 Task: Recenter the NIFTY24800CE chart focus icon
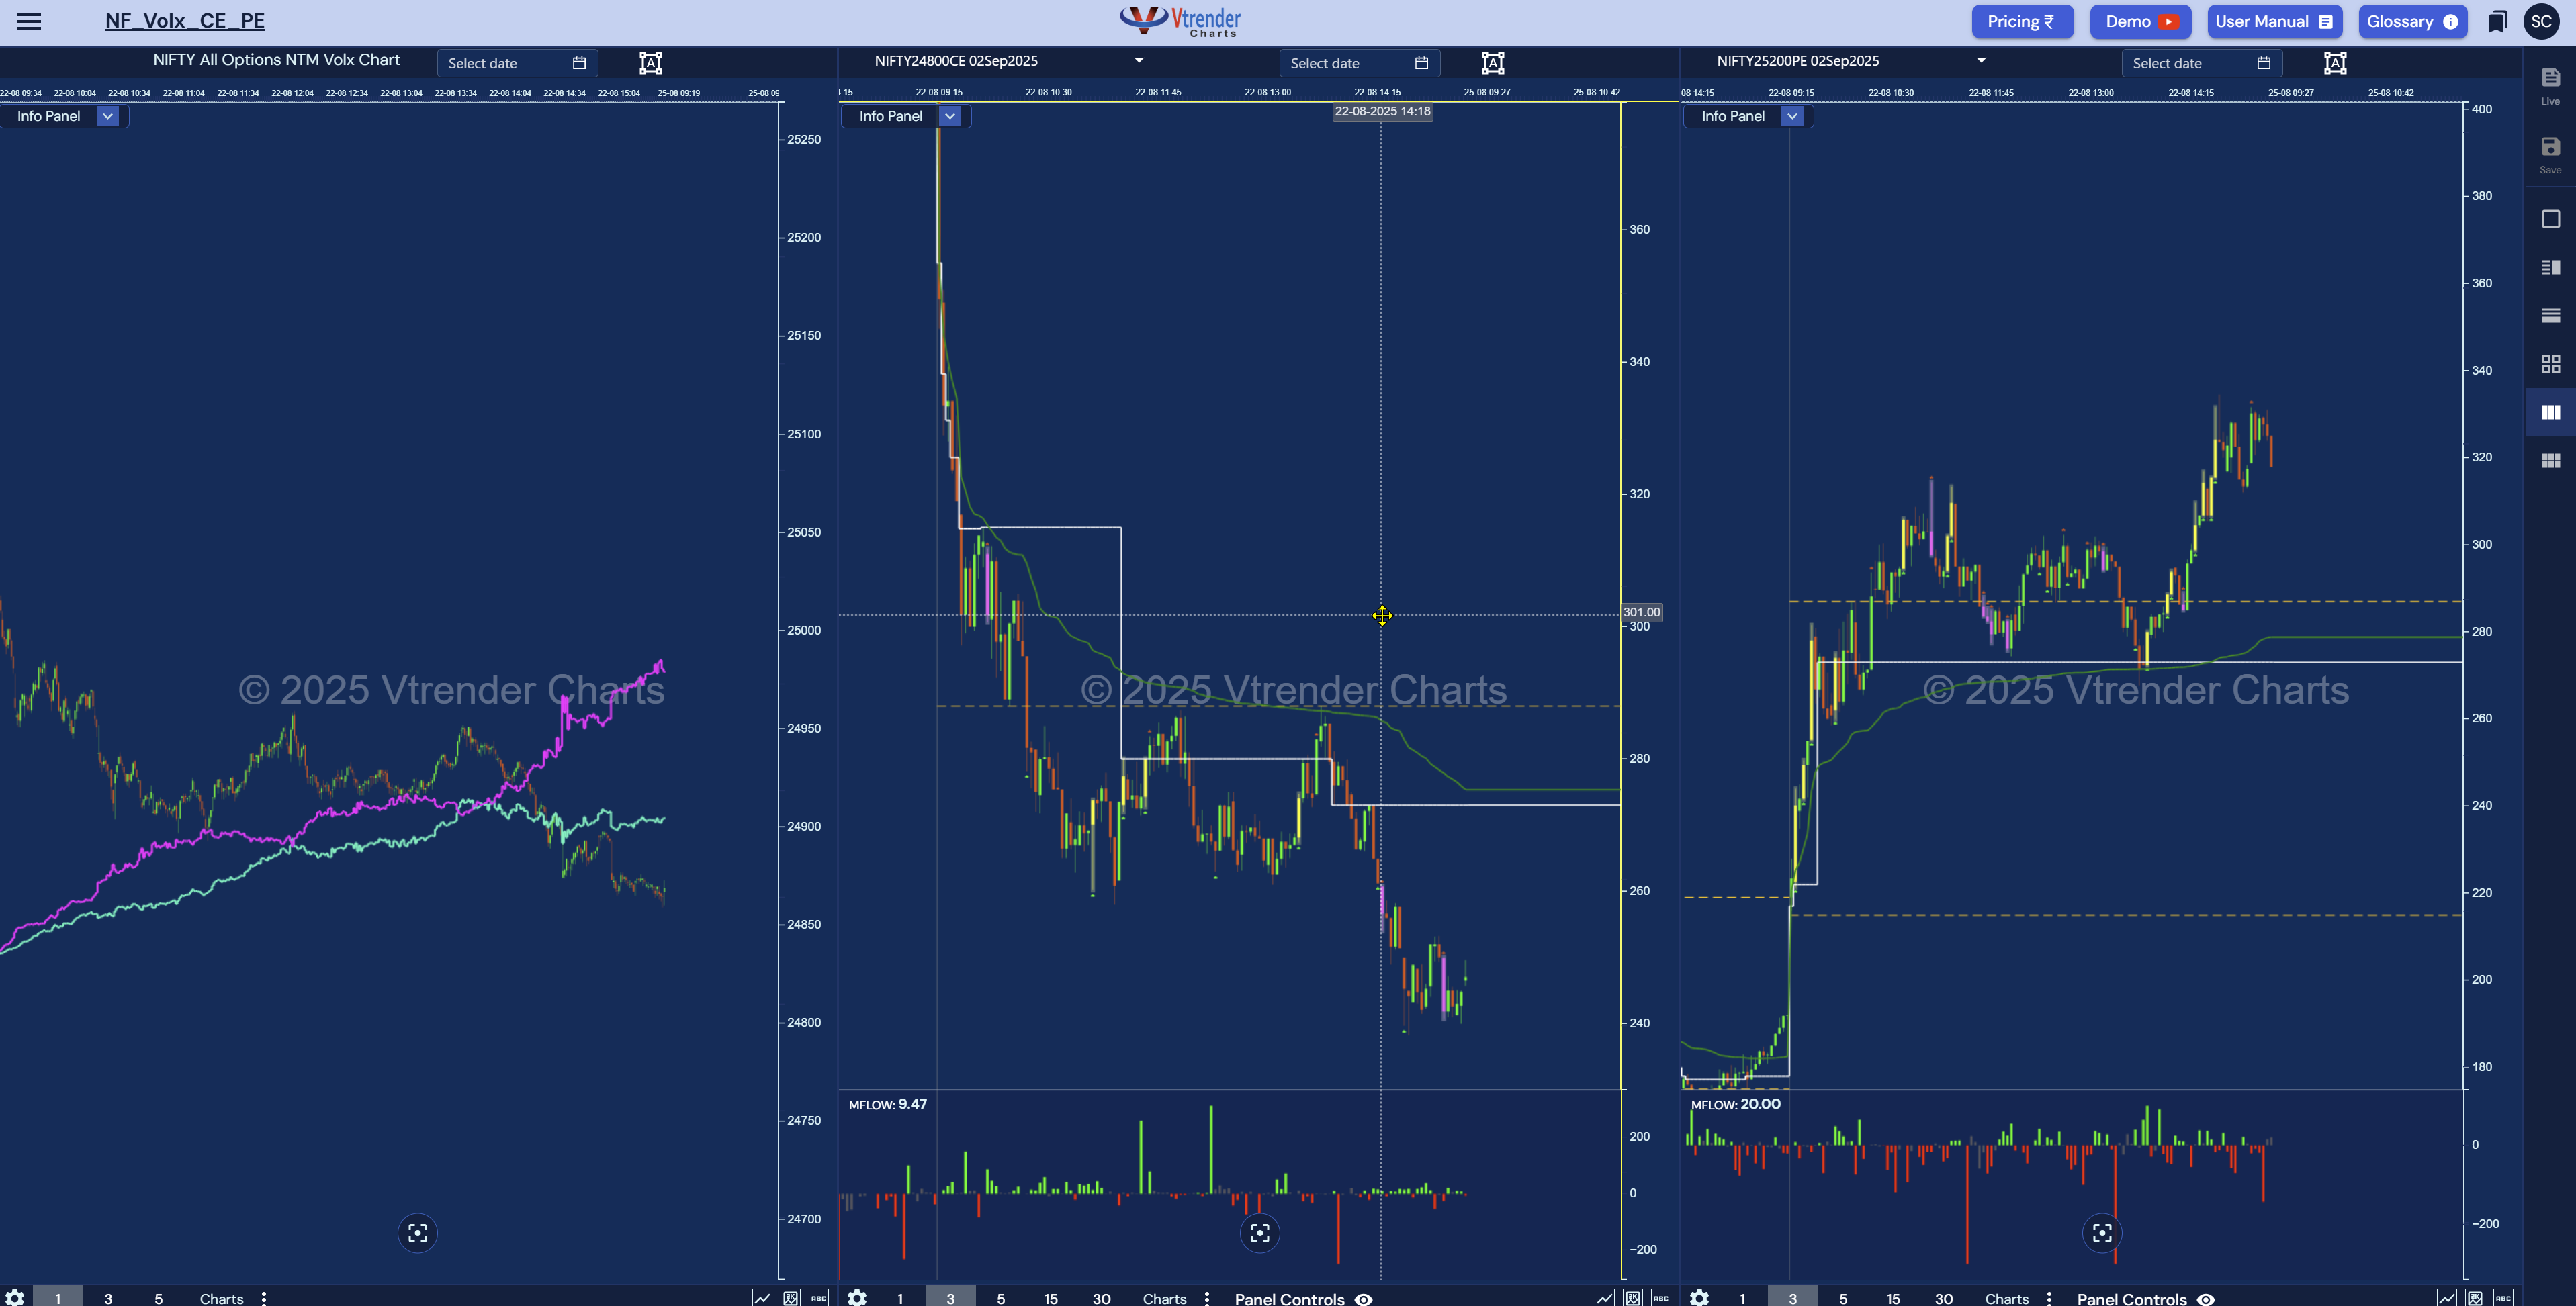point(1259,1233)
